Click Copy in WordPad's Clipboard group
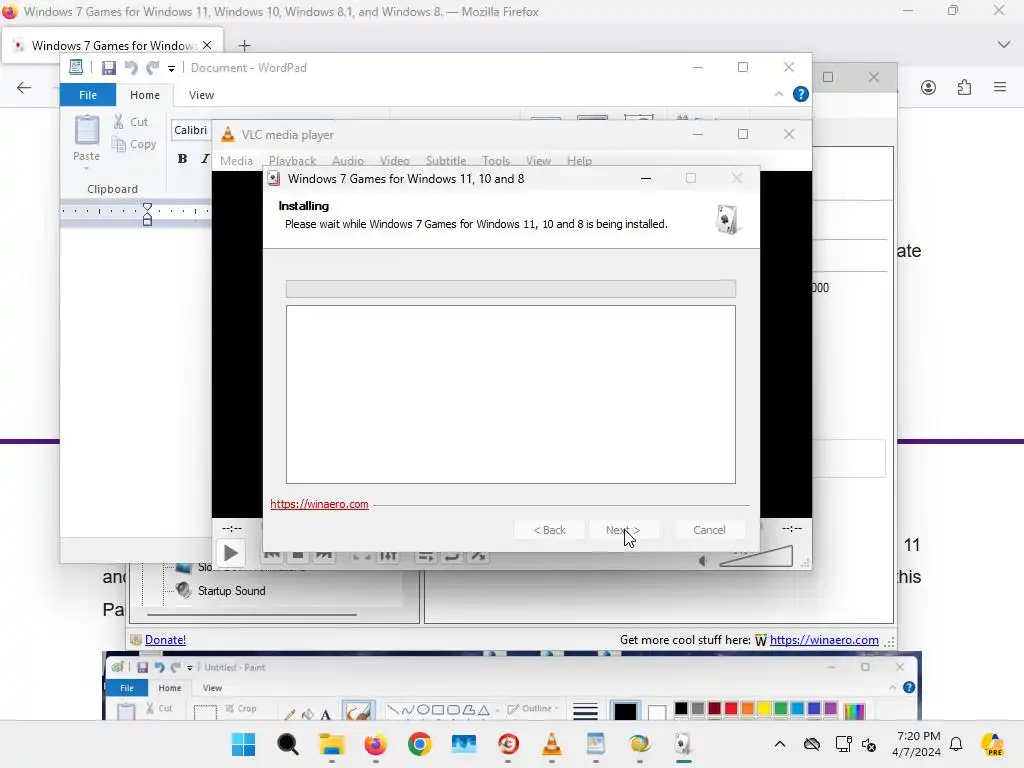This screenshot has width=1024, height=768. tap(135, 144)
